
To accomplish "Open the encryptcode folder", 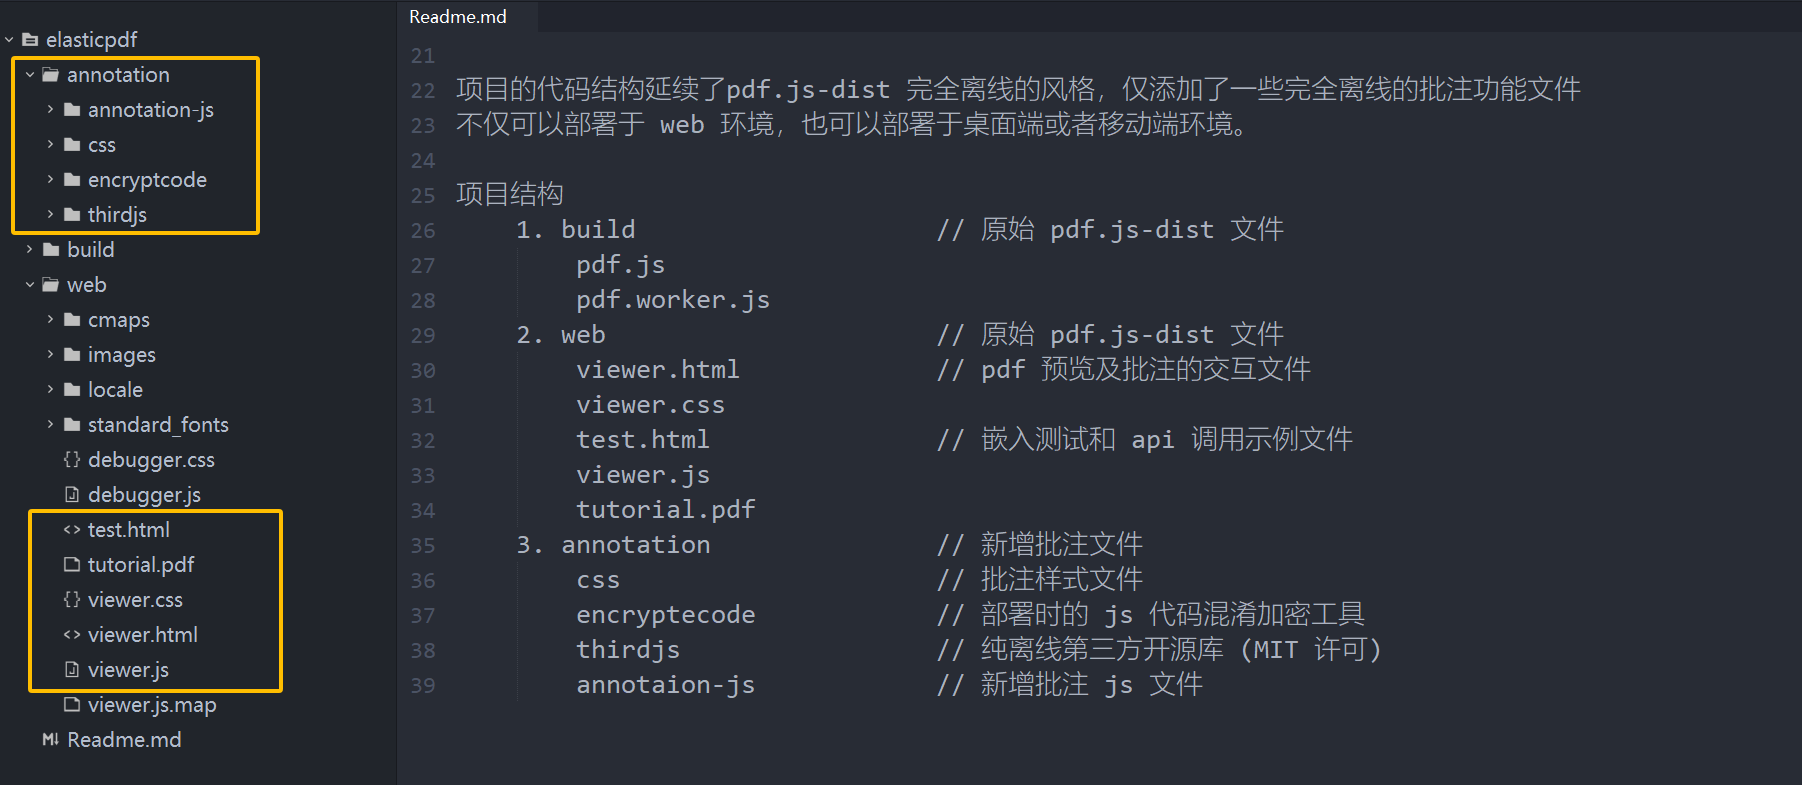I will (147, 179).
